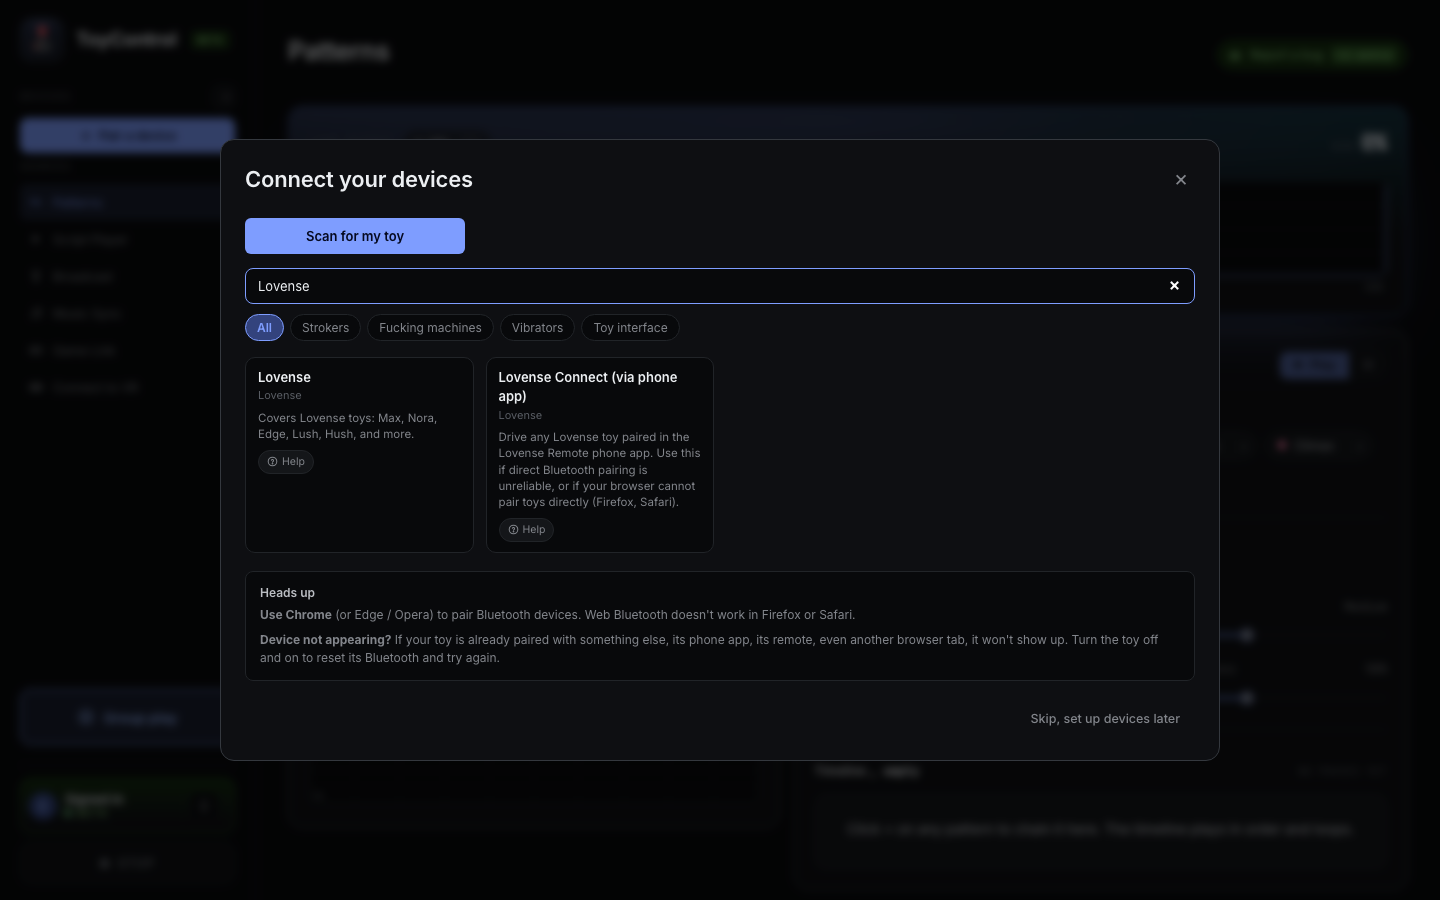Filter by Toy interface

pyautogui.click(x=630, y=328)
